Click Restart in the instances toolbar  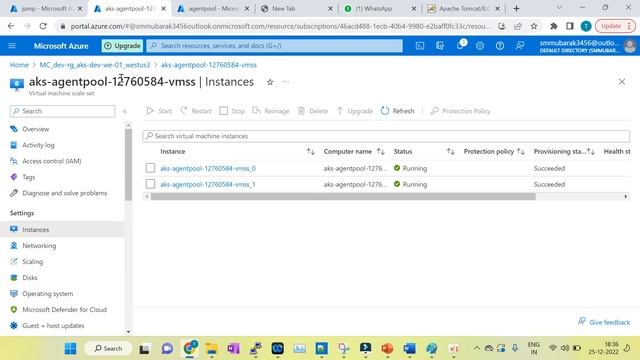click(x=196, y=111)
